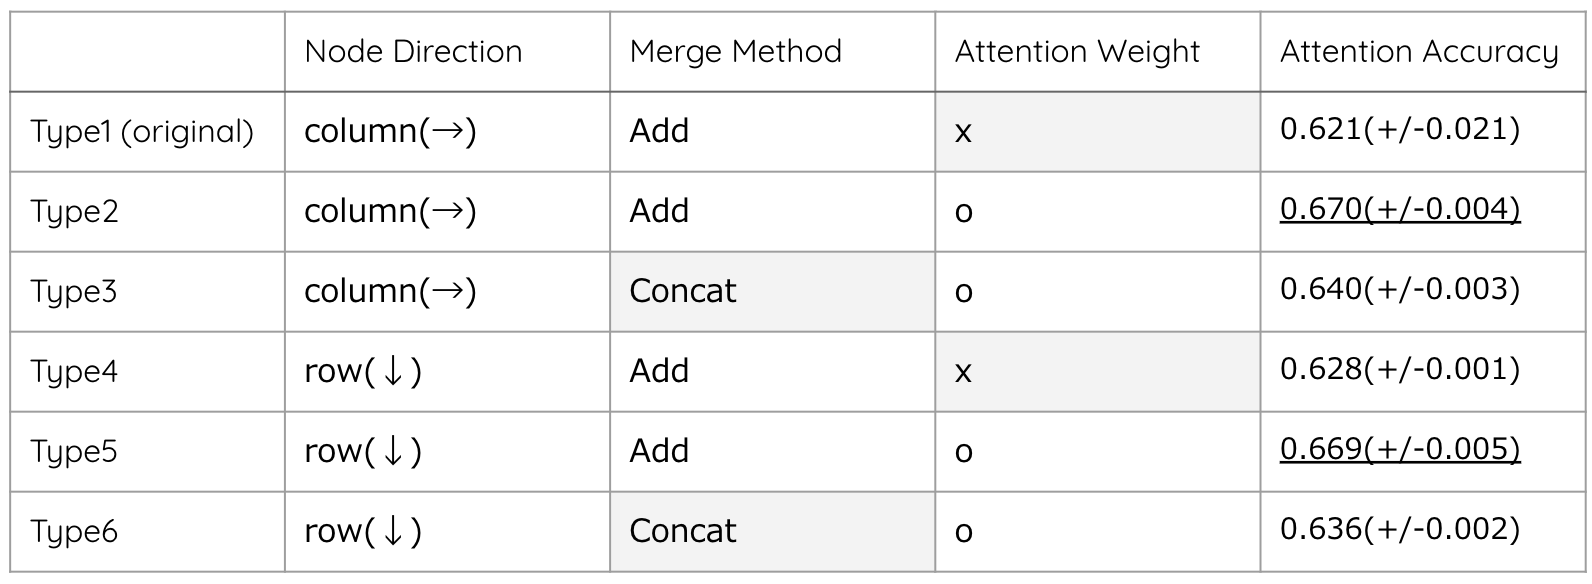The width and height of the screenshot is (1592, 584).
Task: Select the Type4 row label
Action: click(x=74, y=371)
